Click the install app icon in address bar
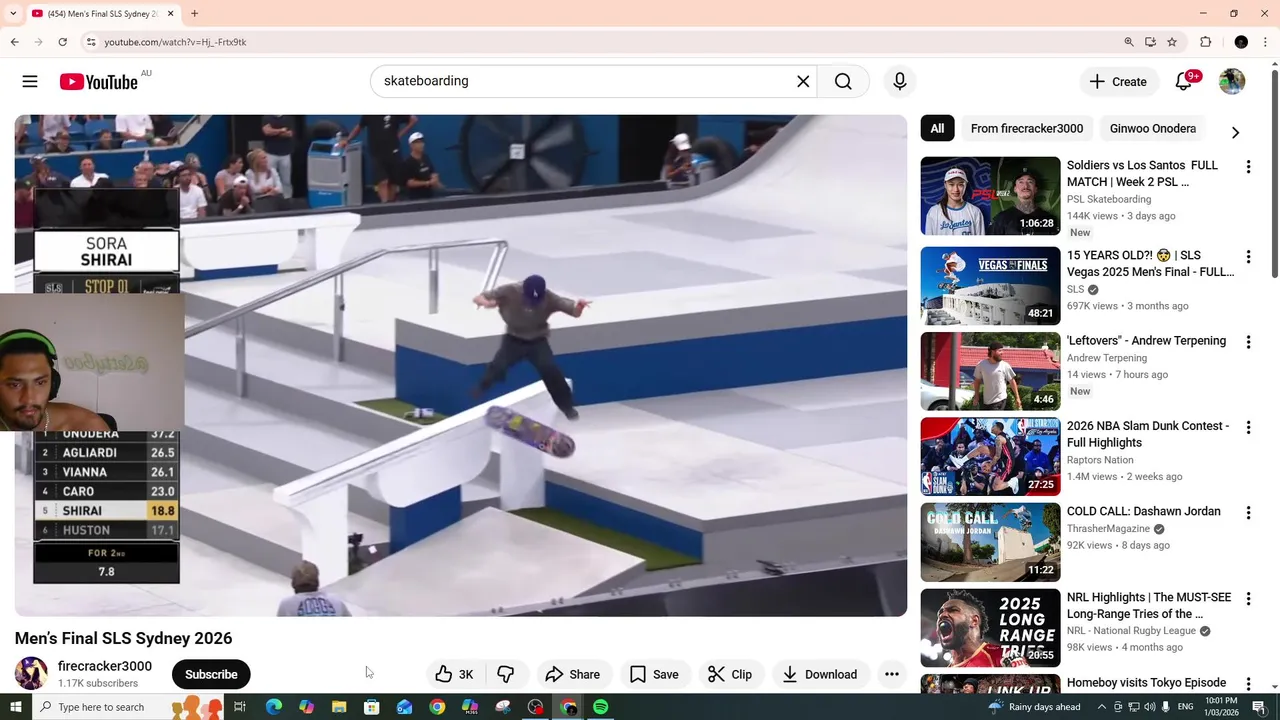Screen dimensions: 1280x720 click(1151, 42)
